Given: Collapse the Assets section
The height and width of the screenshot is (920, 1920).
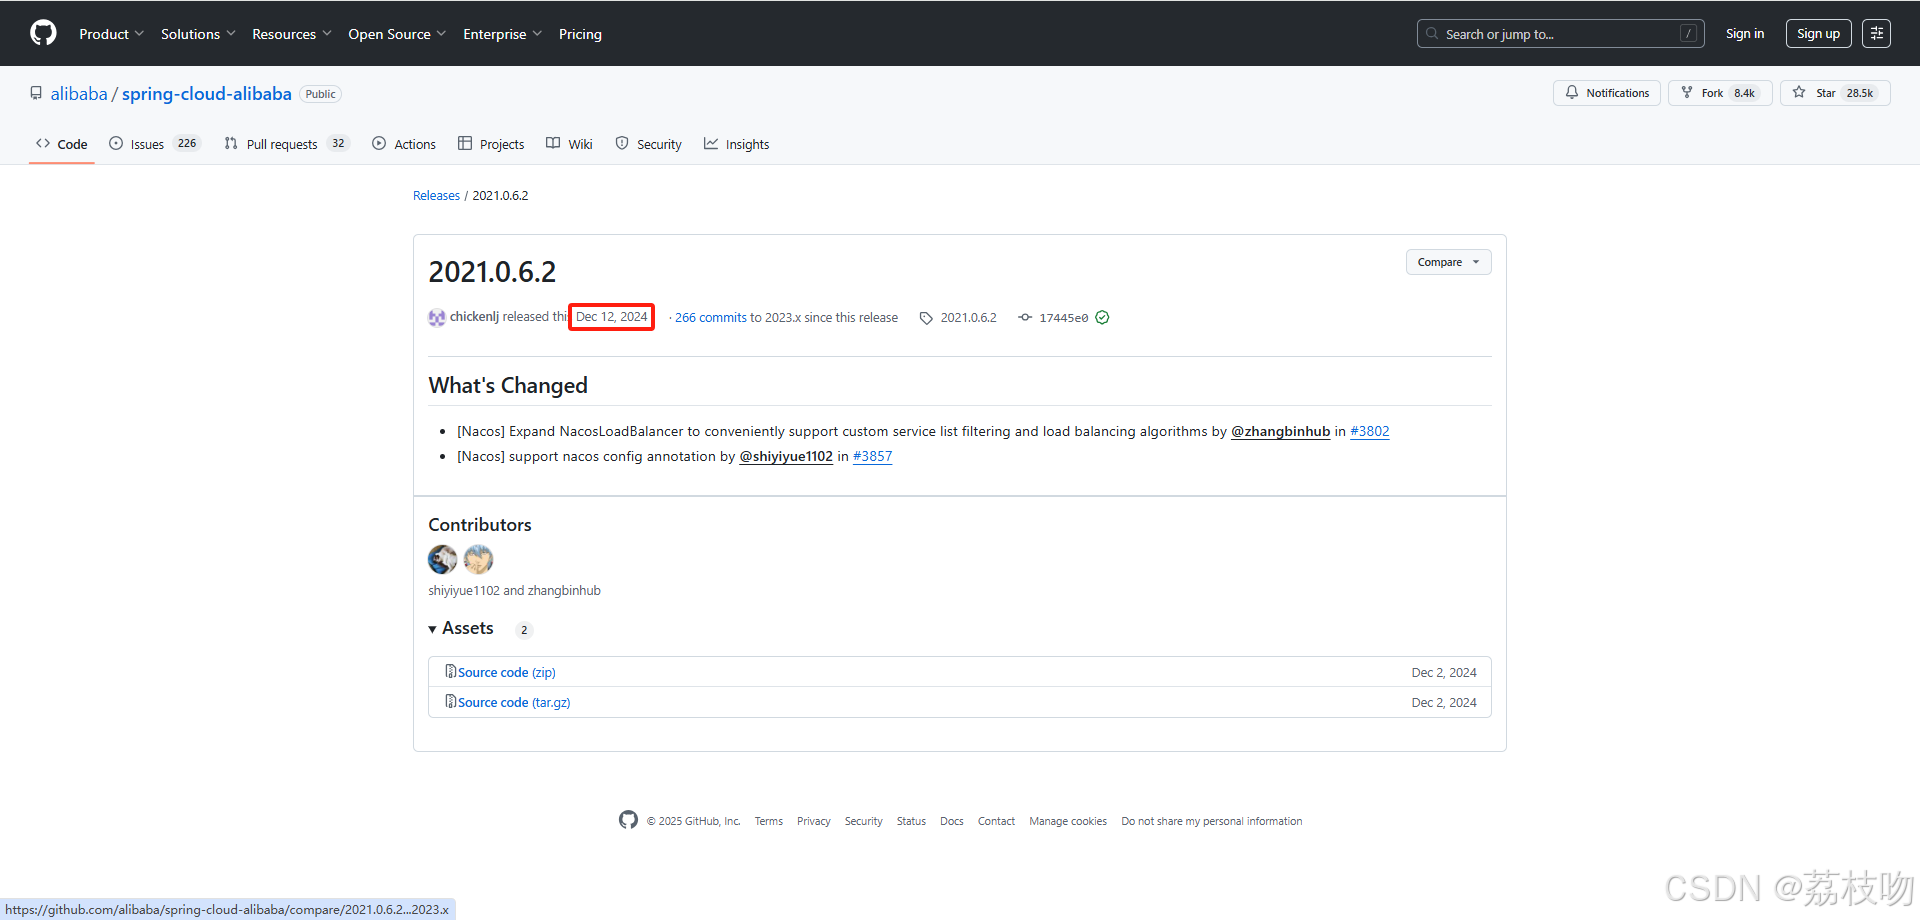Looking at the screenshot, I should point(461,628).
